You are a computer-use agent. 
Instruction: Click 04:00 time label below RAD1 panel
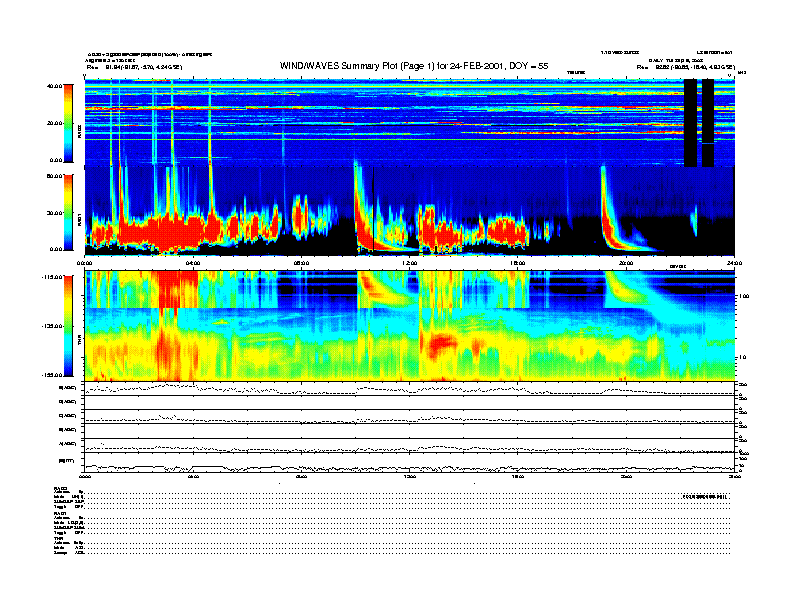tap(193, 263)
